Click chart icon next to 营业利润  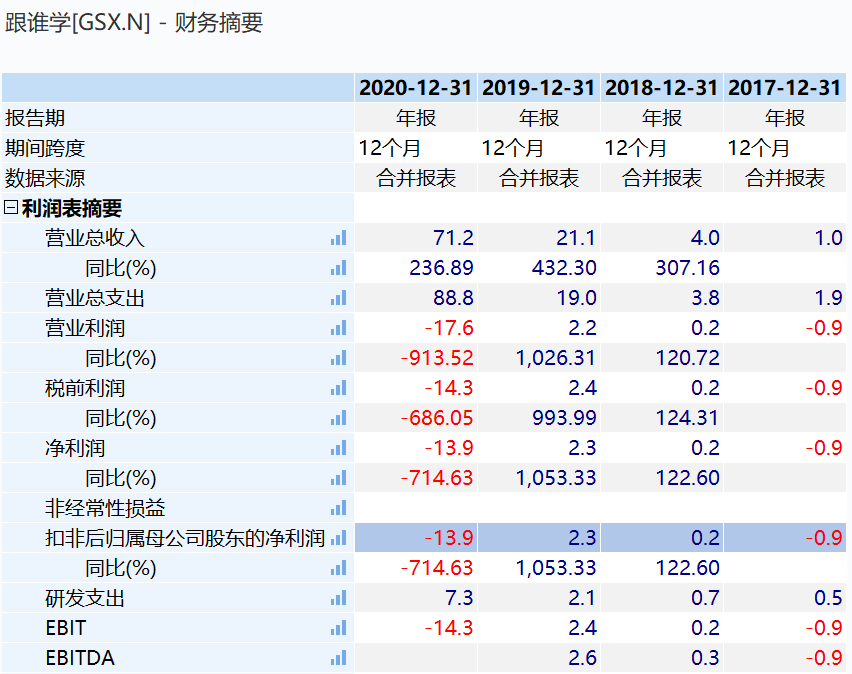tap(338, 328)
